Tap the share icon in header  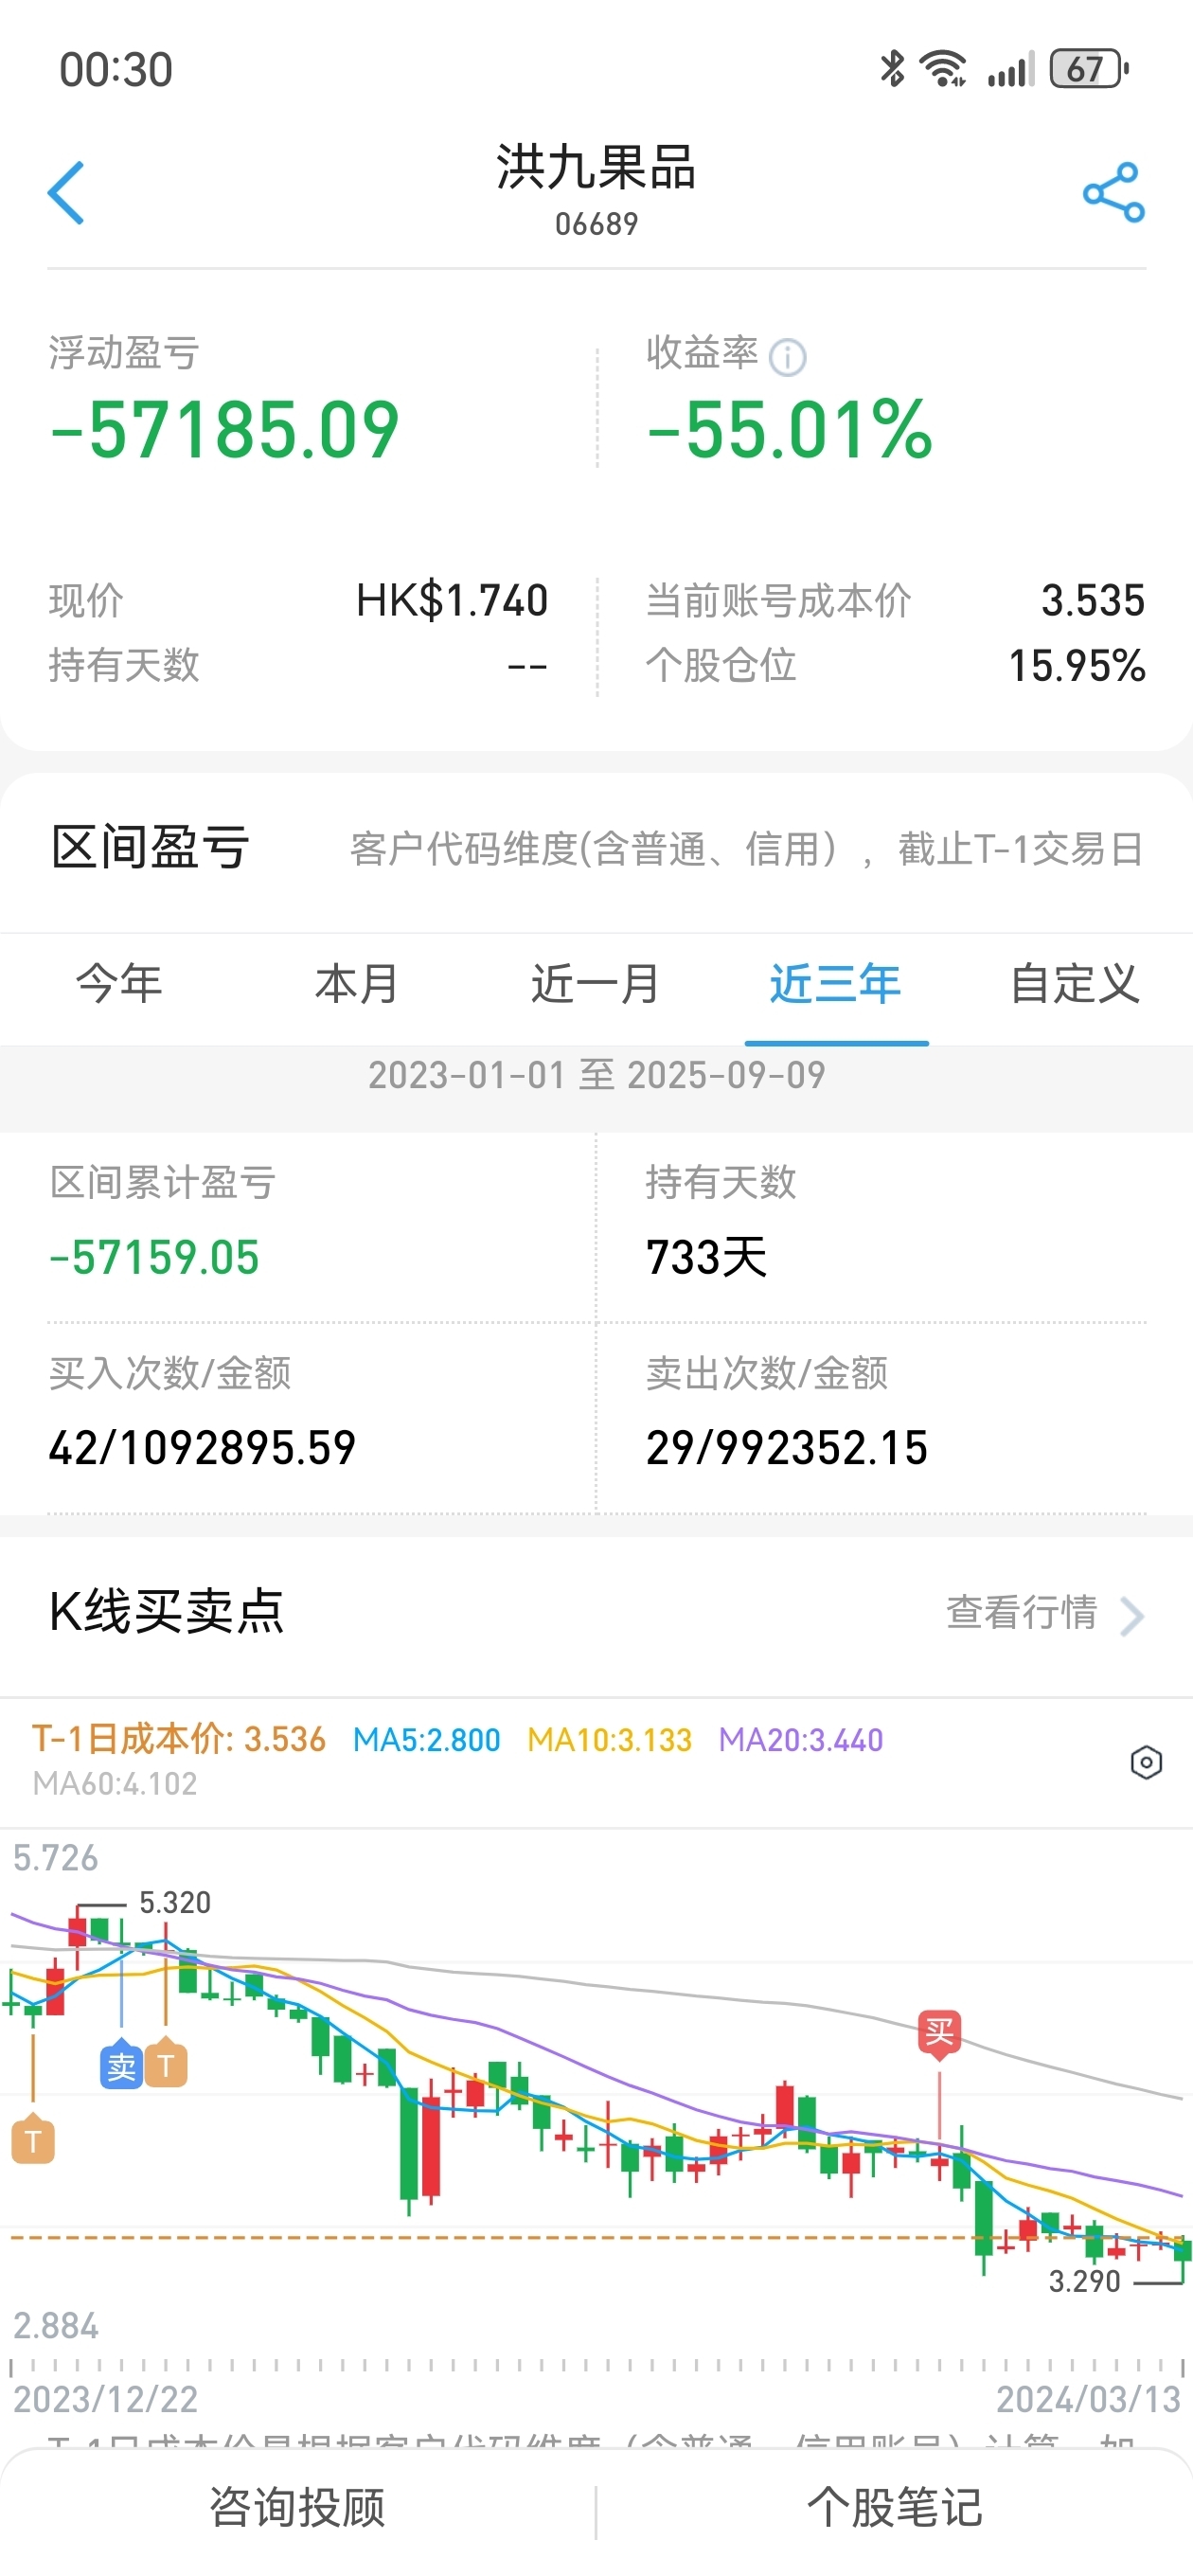(x=1113, y=192)
